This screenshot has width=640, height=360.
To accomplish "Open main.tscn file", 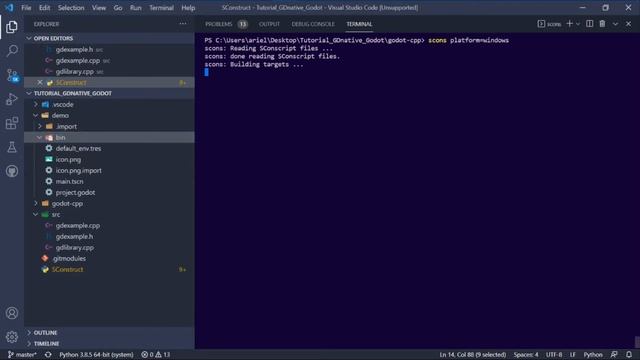I will coord(109,181).
